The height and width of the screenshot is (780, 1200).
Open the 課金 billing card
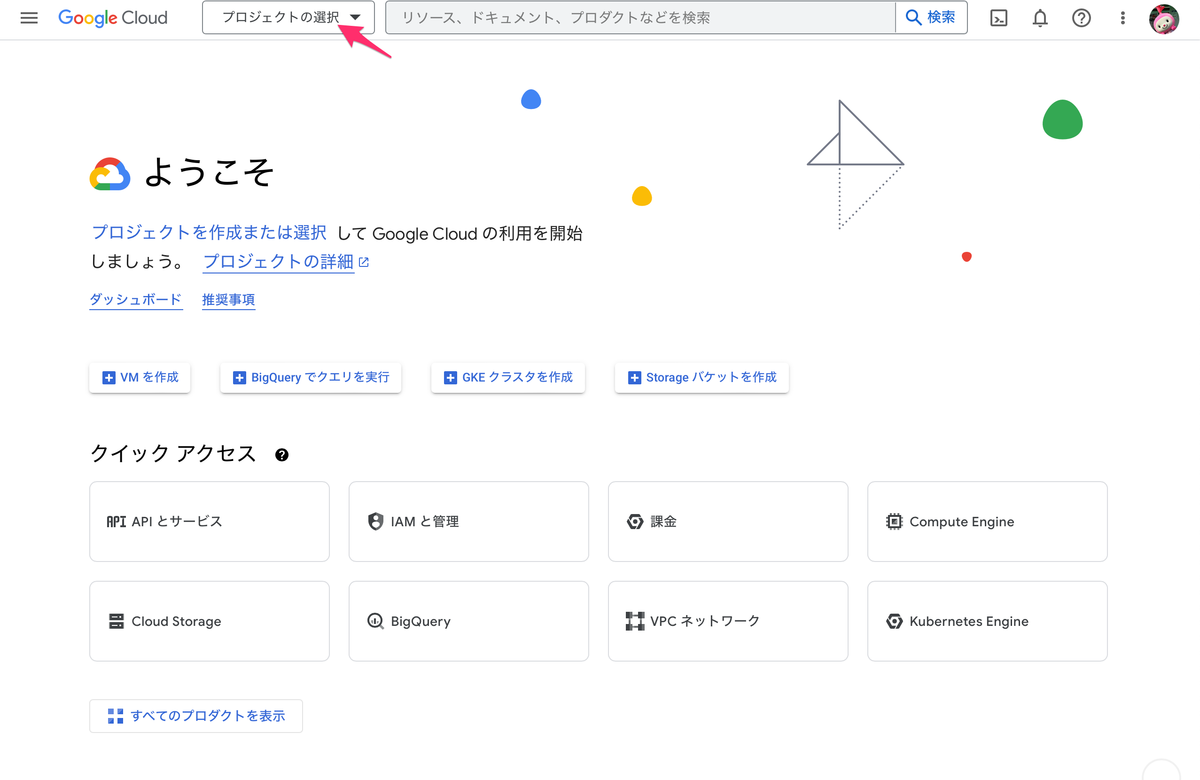tap(728, 521)
